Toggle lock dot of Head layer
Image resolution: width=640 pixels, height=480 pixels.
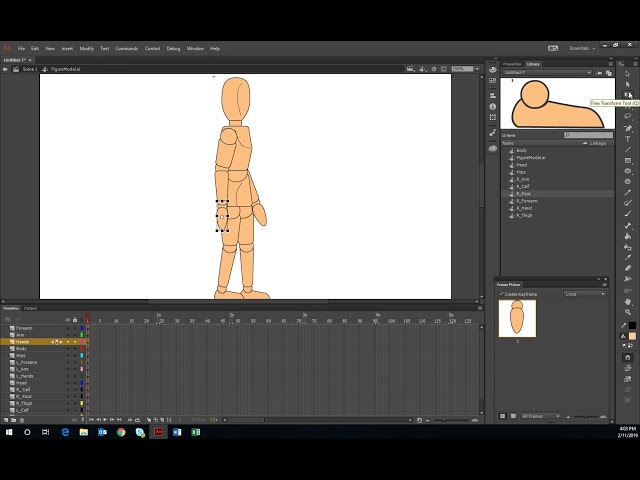tap(75, 383)
